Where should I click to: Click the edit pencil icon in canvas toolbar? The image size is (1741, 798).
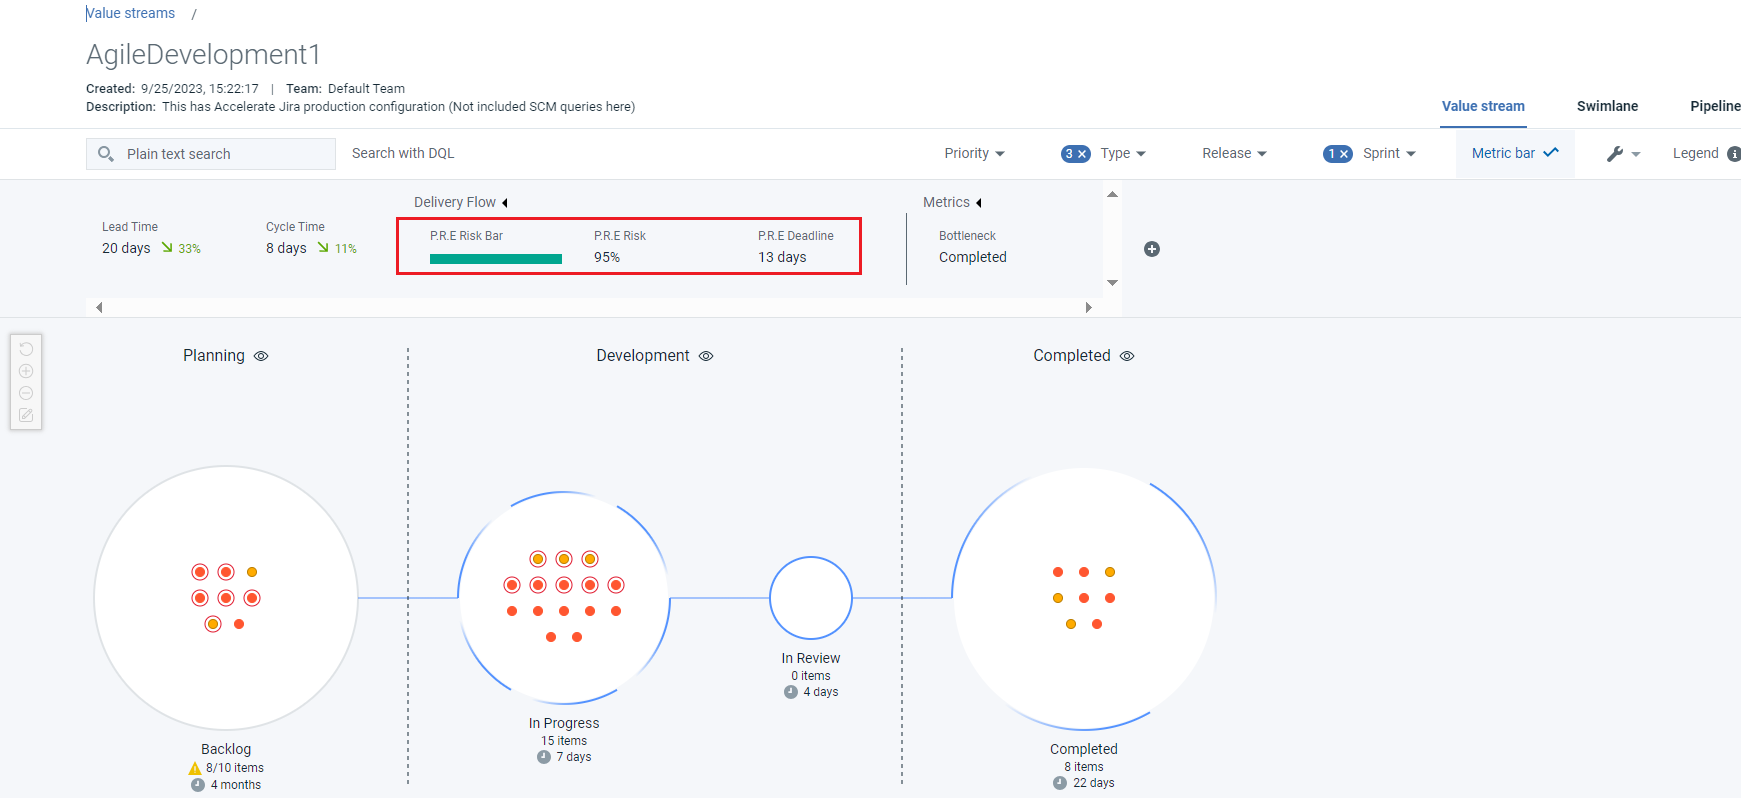tap(26, 415)
